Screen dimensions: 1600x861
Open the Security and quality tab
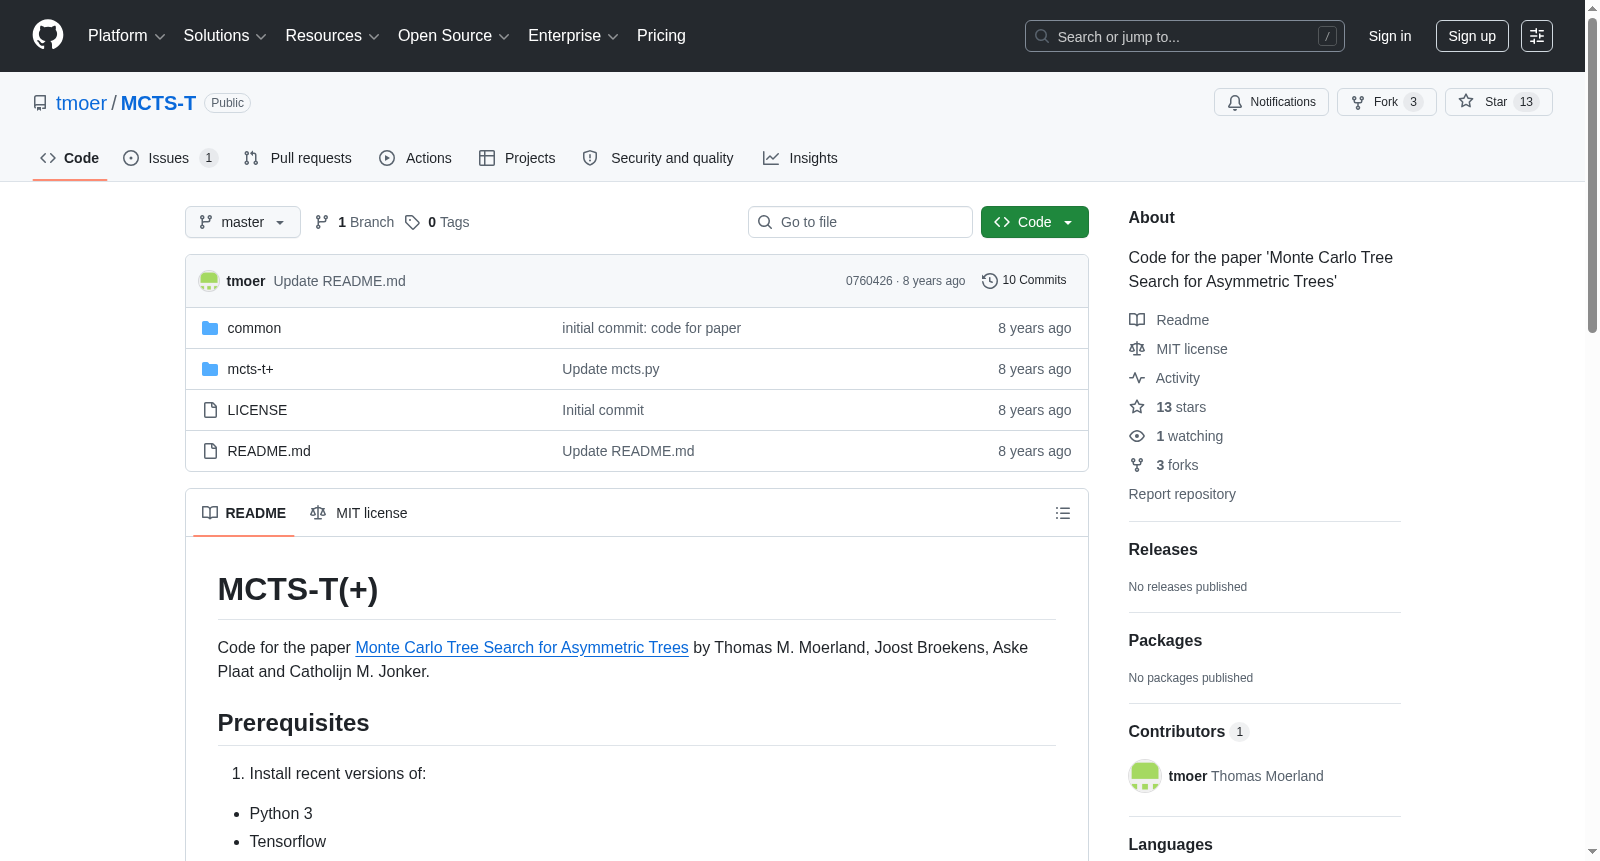(x=658, y=158)
